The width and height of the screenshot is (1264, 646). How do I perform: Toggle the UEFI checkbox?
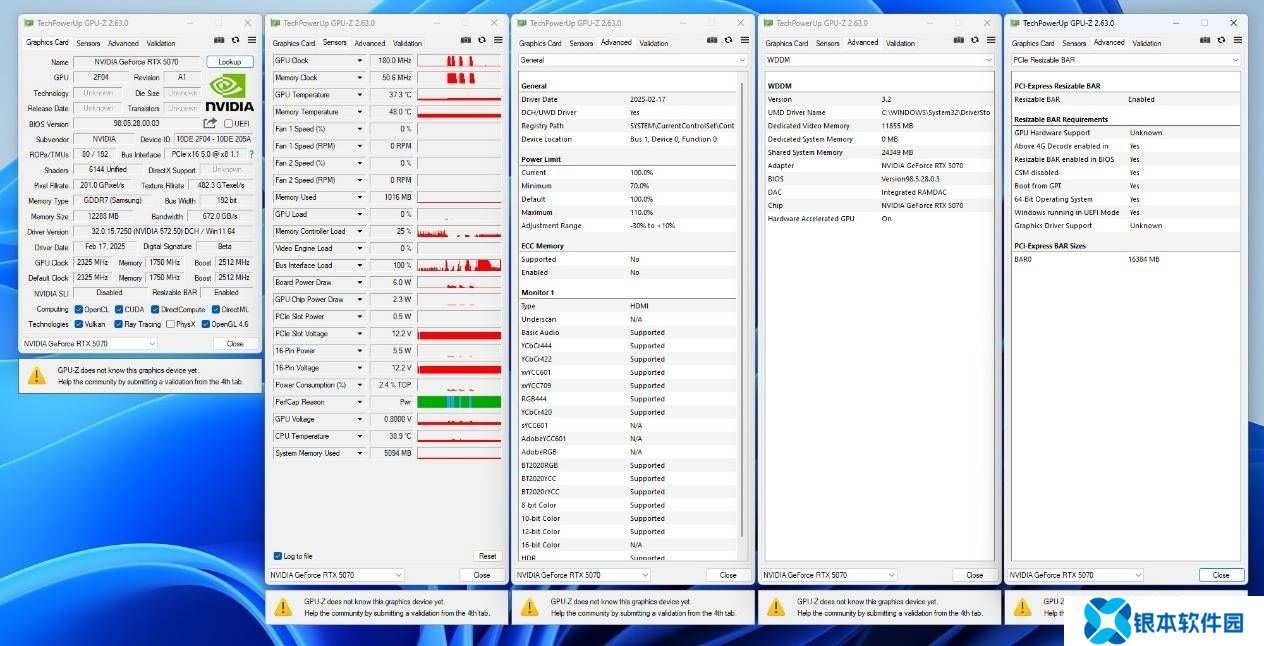click(229, 124)
